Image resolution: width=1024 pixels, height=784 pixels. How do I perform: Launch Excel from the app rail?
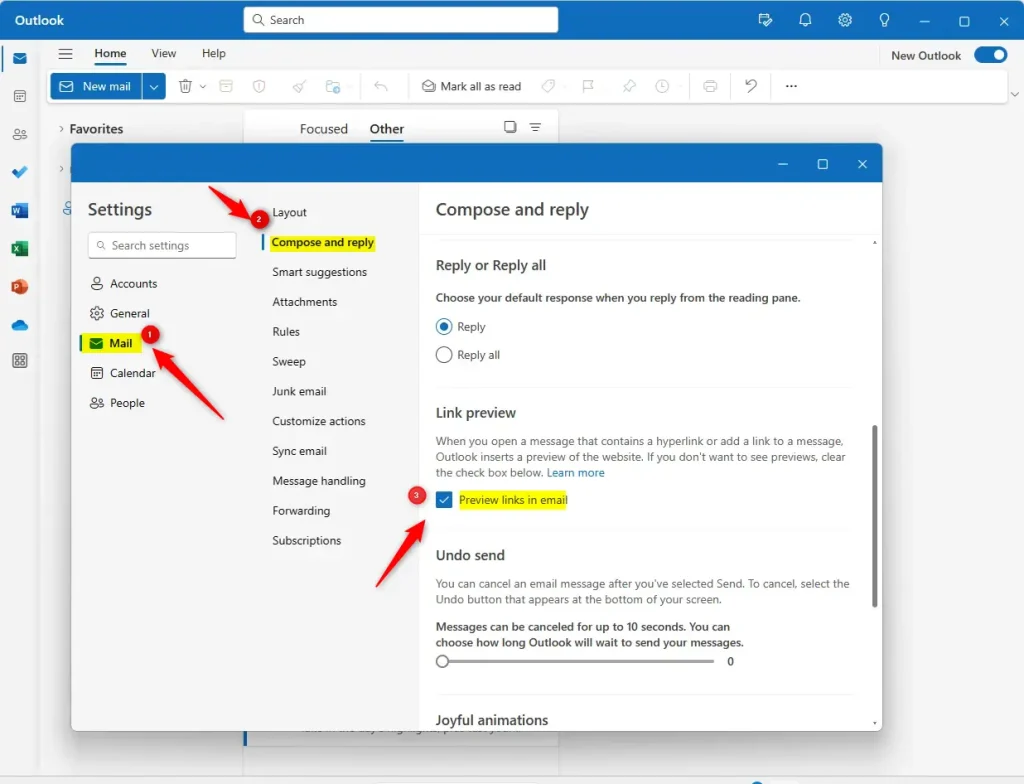click(x=20, y=248)
